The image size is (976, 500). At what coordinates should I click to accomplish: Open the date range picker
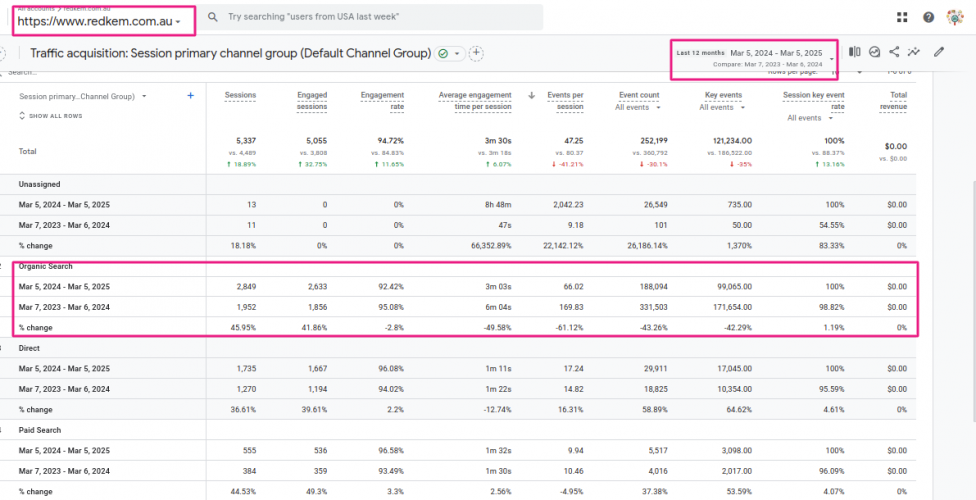(x=754, y=59)
